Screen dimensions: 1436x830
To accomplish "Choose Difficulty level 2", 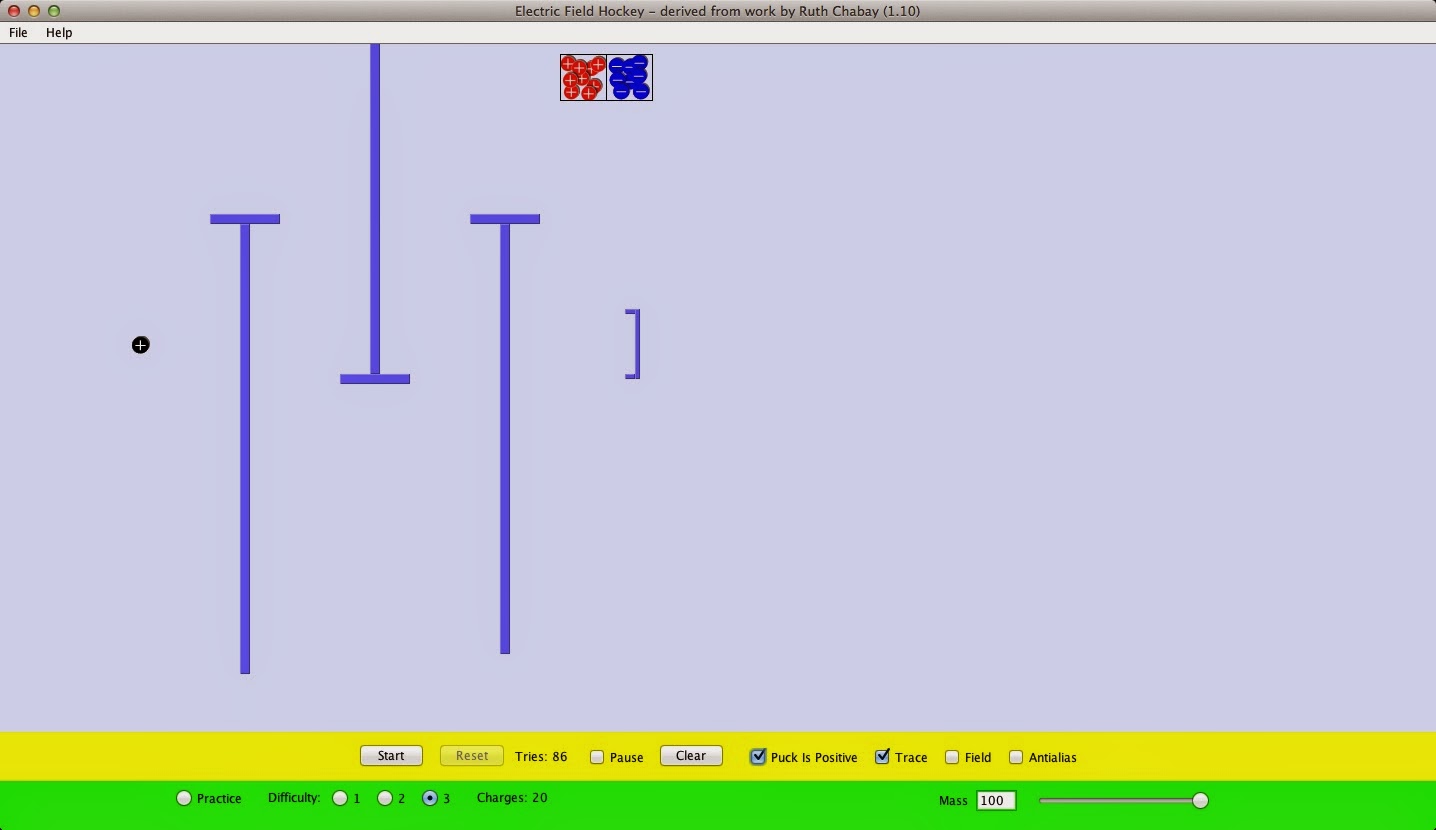I will [x=384, y=798].
